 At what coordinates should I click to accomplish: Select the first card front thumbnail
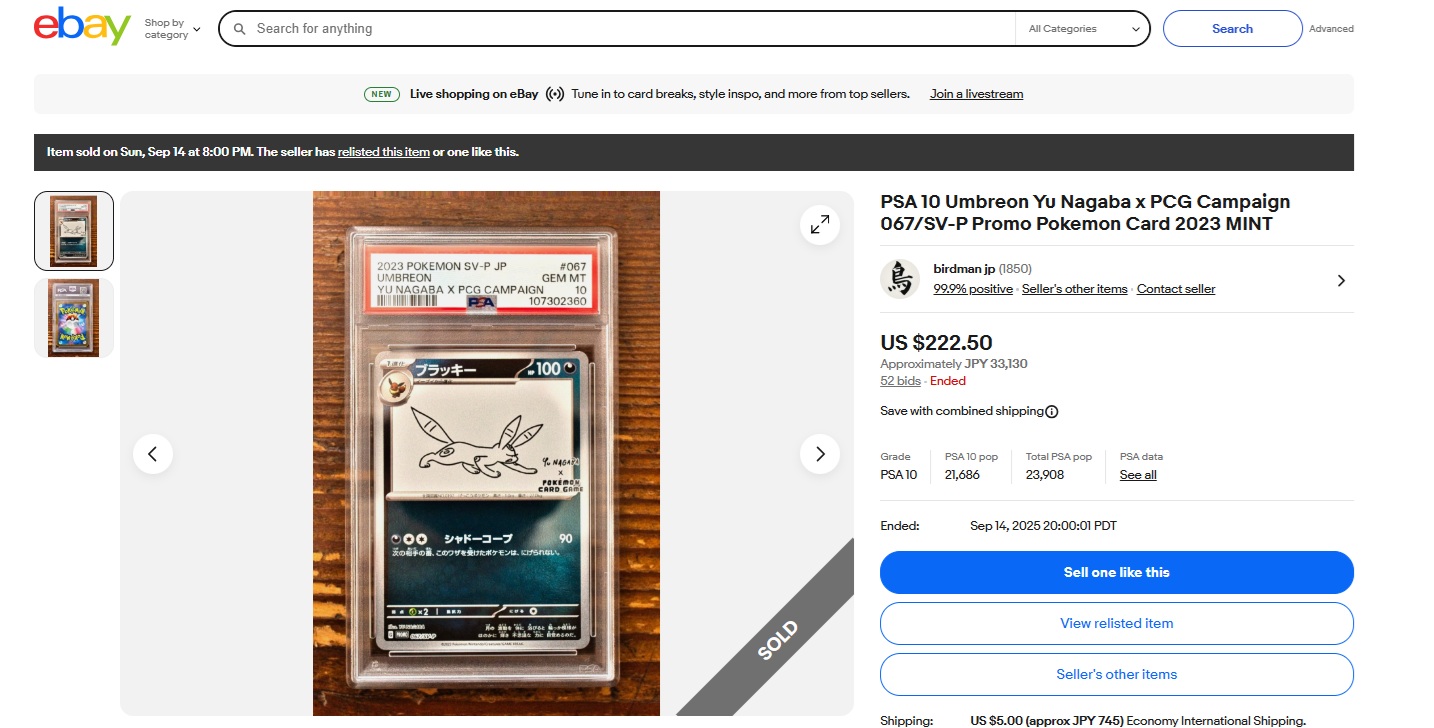coord(74,231)
